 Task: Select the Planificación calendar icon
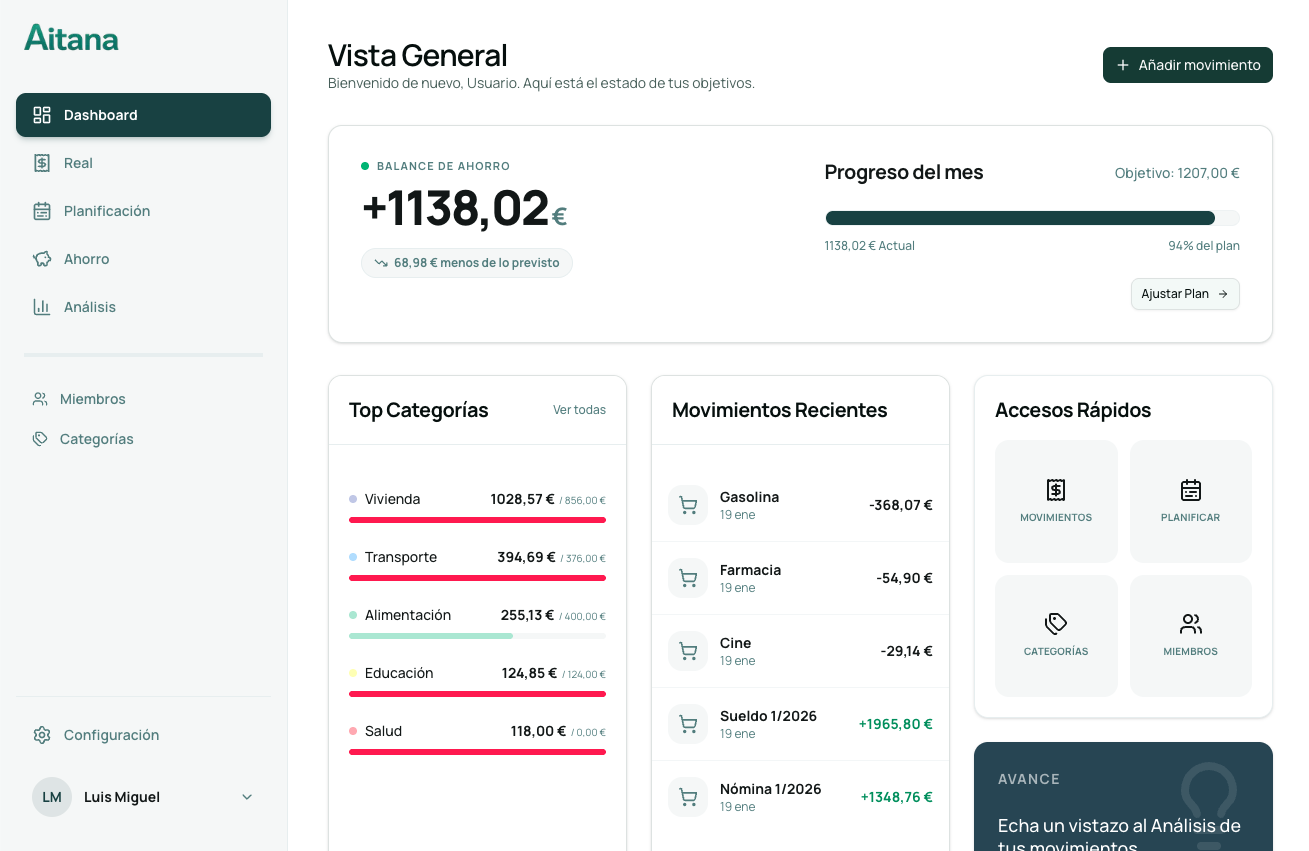tap(42, 211)
